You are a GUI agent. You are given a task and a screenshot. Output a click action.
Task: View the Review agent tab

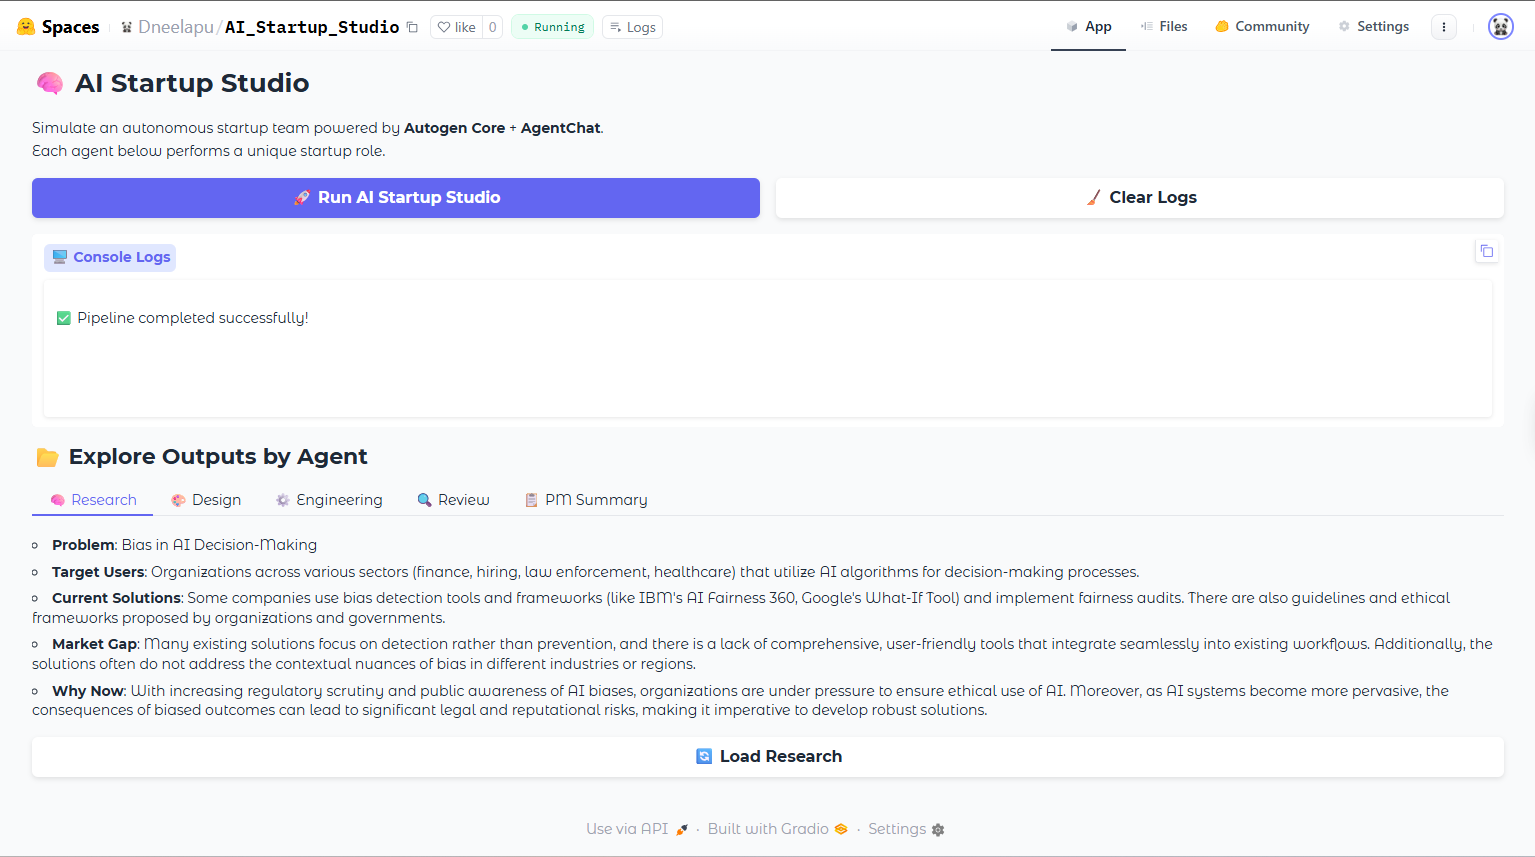click(x=453, y=500)
